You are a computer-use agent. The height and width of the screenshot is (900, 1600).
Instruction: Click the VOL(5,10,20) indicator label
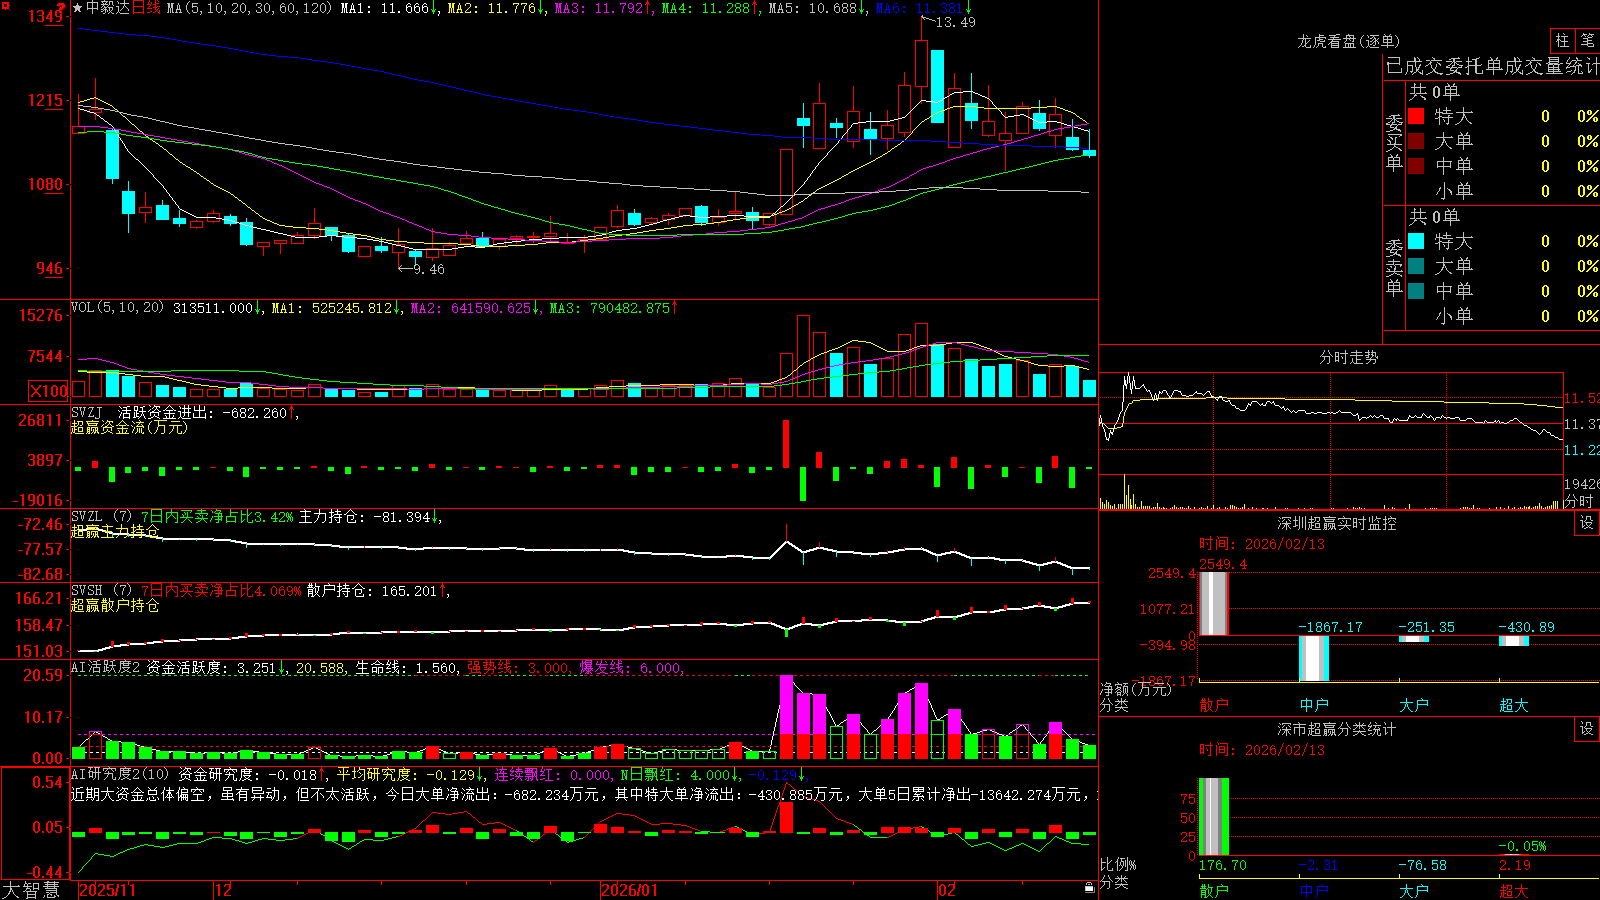coord(118,308)
